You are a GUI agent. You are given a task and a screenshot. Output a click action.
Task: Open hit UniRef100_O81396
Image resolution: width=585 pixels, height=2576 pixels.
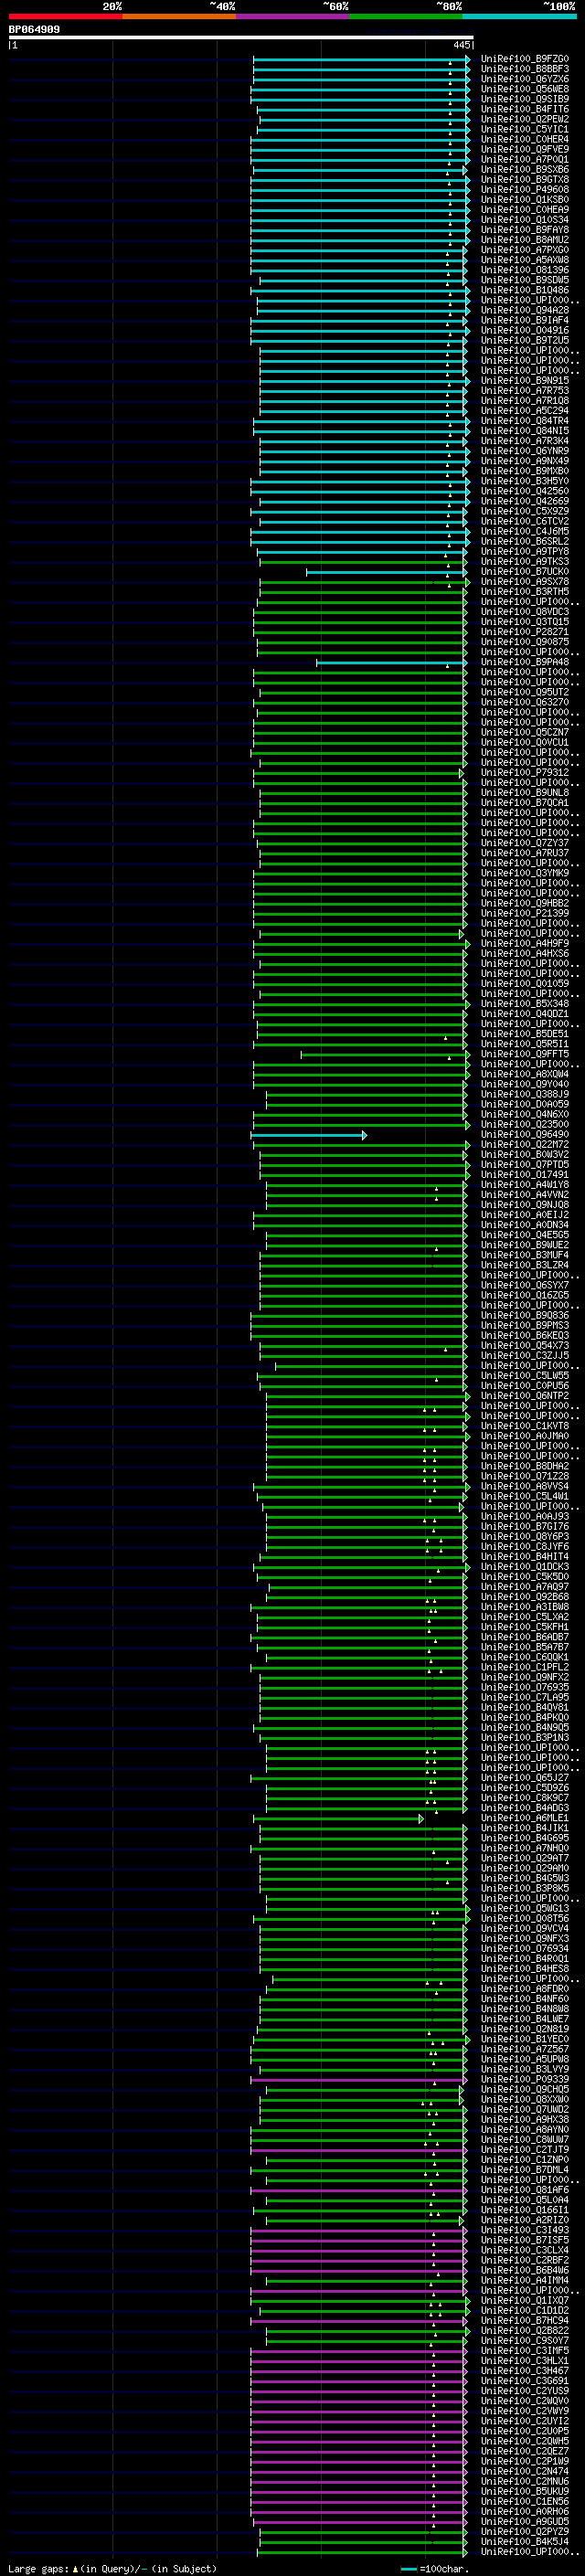click(525, 270)
